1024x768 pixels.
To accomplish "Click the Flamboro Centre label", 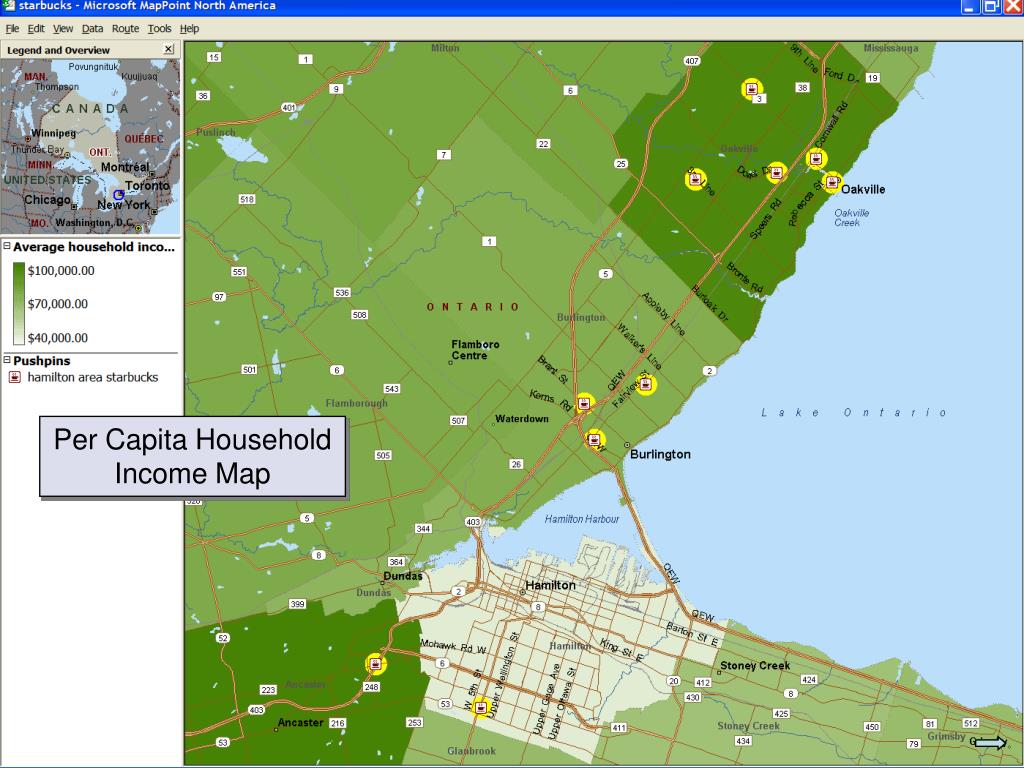I will [475, 349].
